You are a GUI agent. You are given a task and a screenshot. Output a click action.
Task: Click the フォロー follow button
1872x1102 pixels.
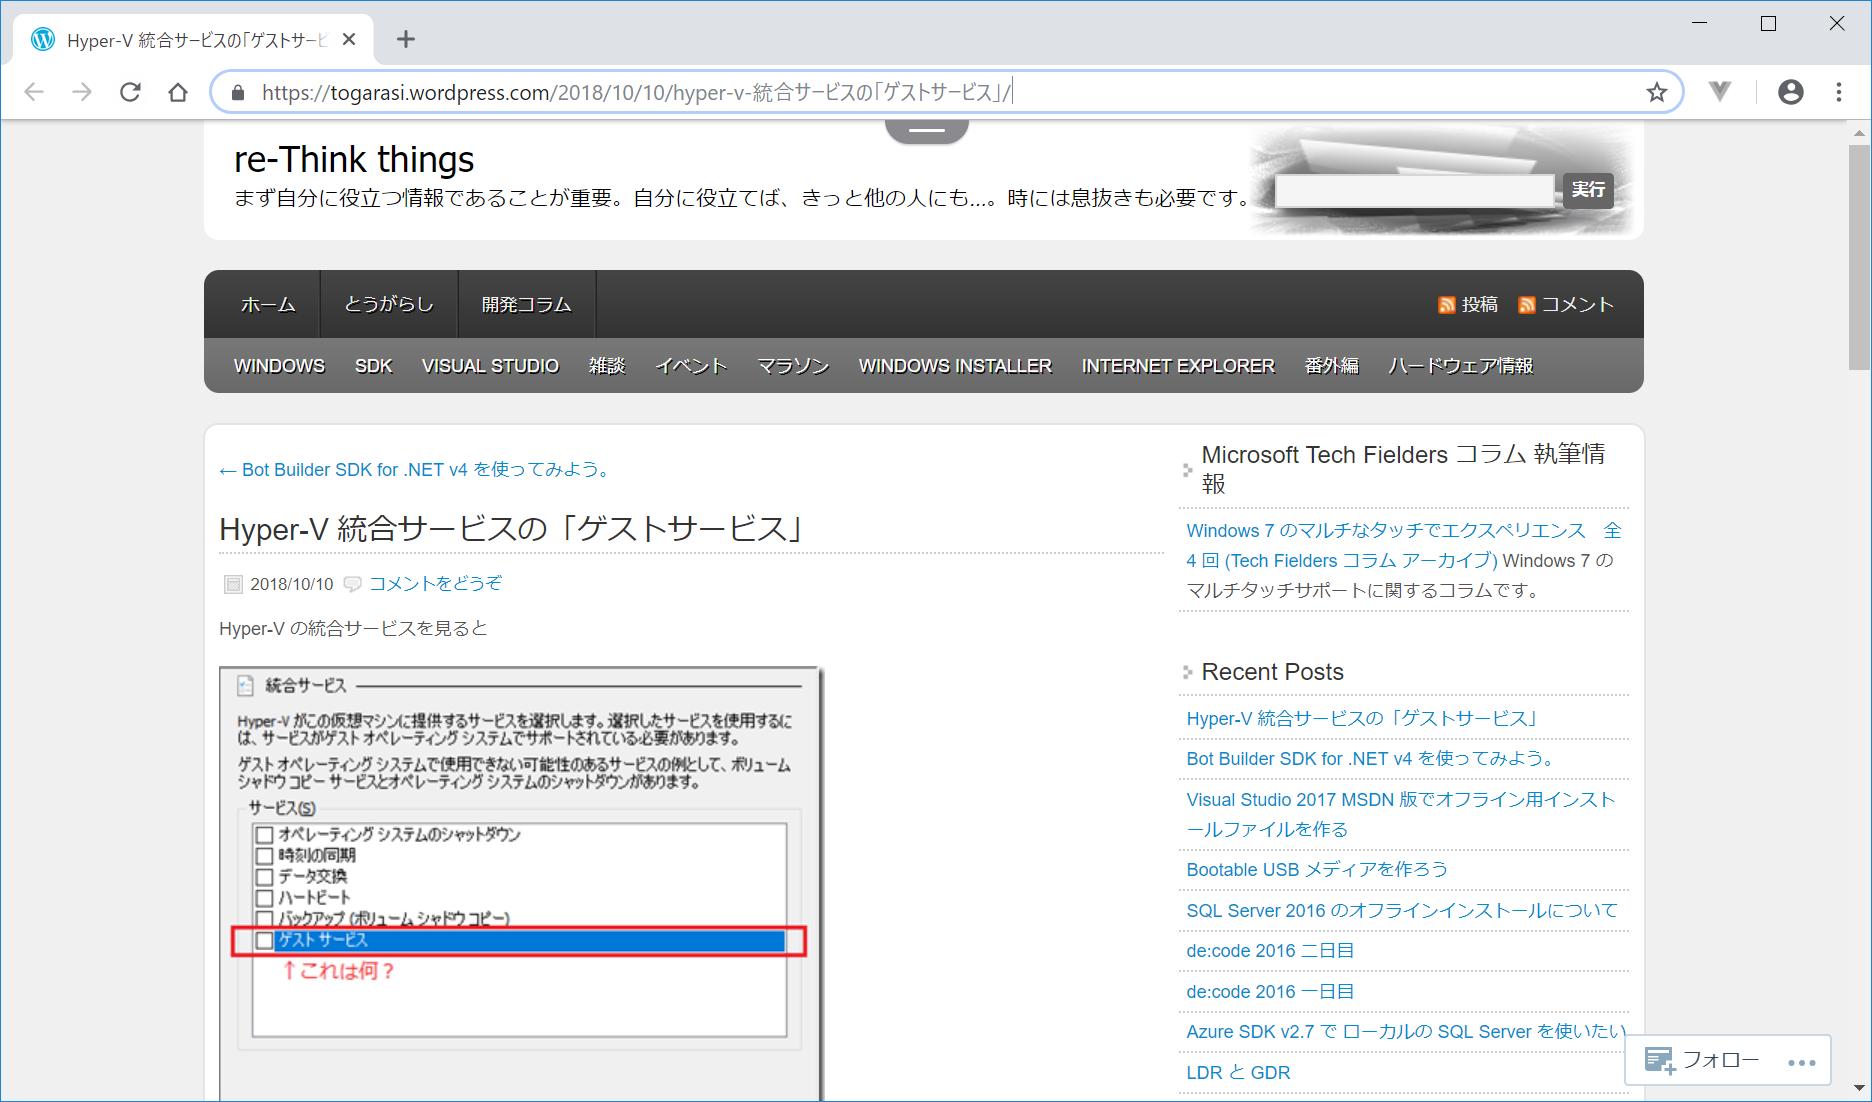pos(1701,1060)
